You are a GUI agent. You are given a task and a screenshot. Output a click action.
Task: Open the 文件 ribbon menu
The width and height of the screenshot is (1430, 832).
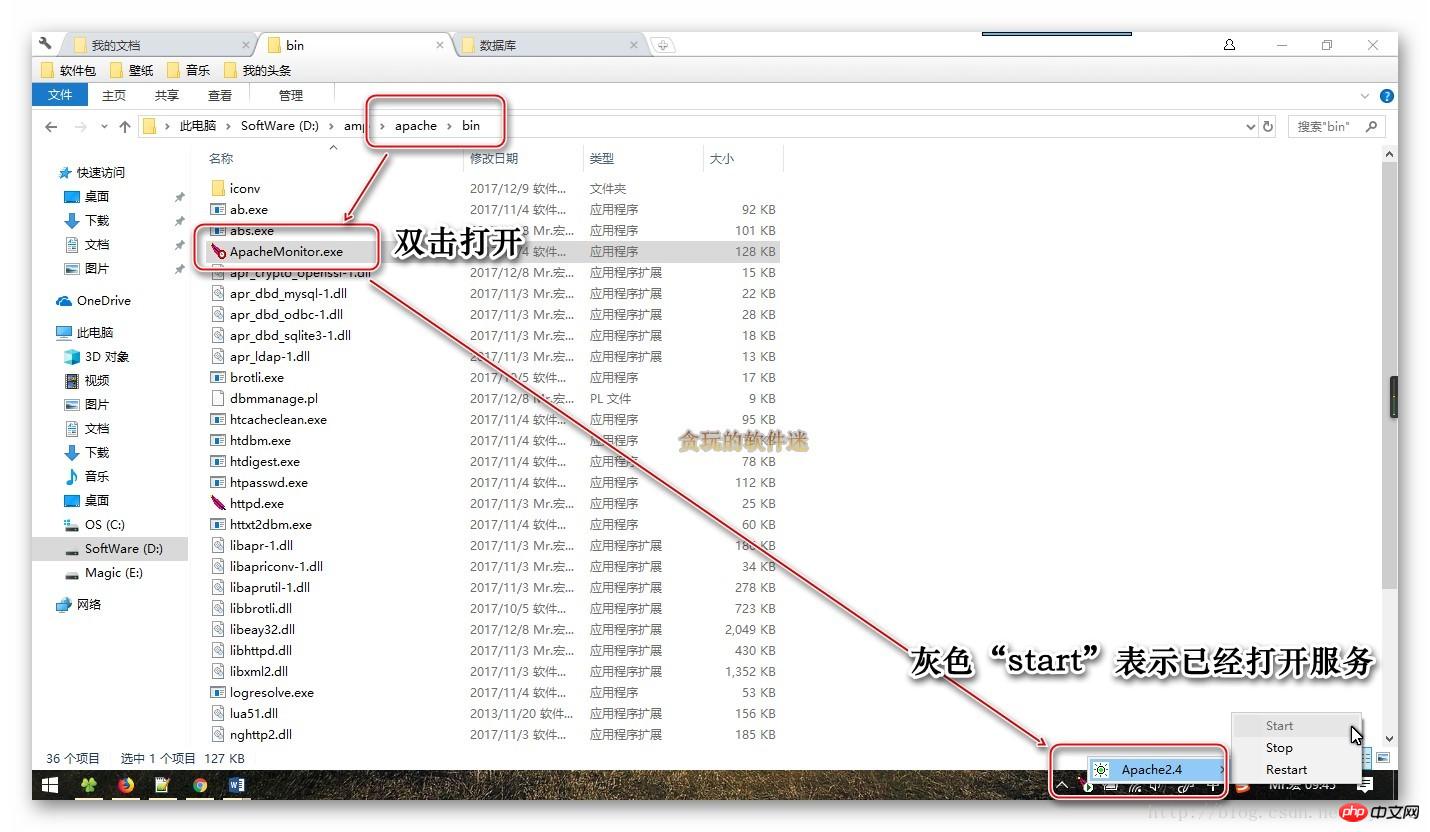point(60,95)
